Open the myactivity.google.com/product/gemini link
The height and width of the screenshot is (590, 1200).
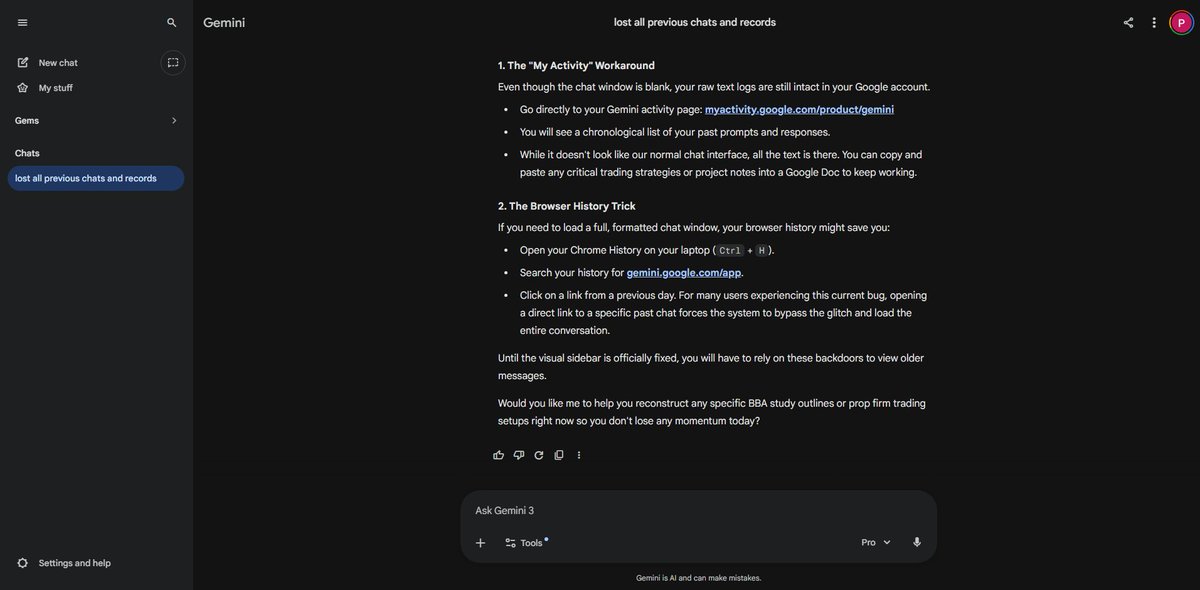coord(799,110)
